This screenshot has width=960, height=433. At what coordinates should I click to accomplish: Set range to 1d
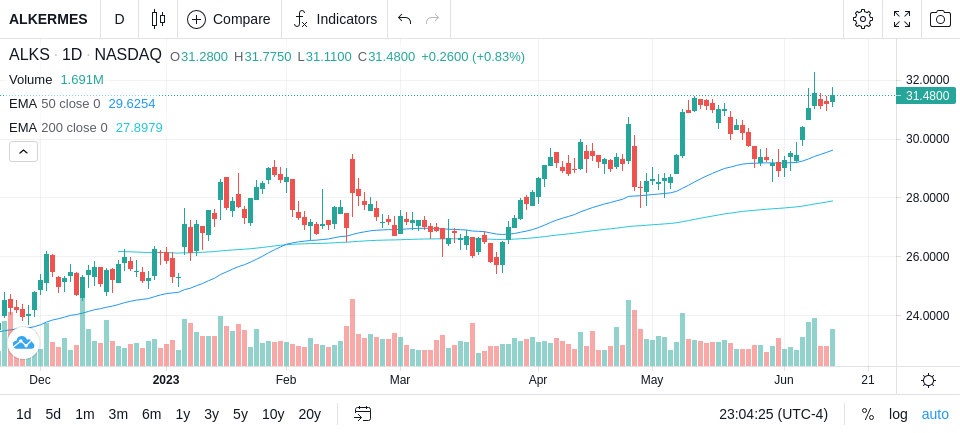(x=24, y=414)
